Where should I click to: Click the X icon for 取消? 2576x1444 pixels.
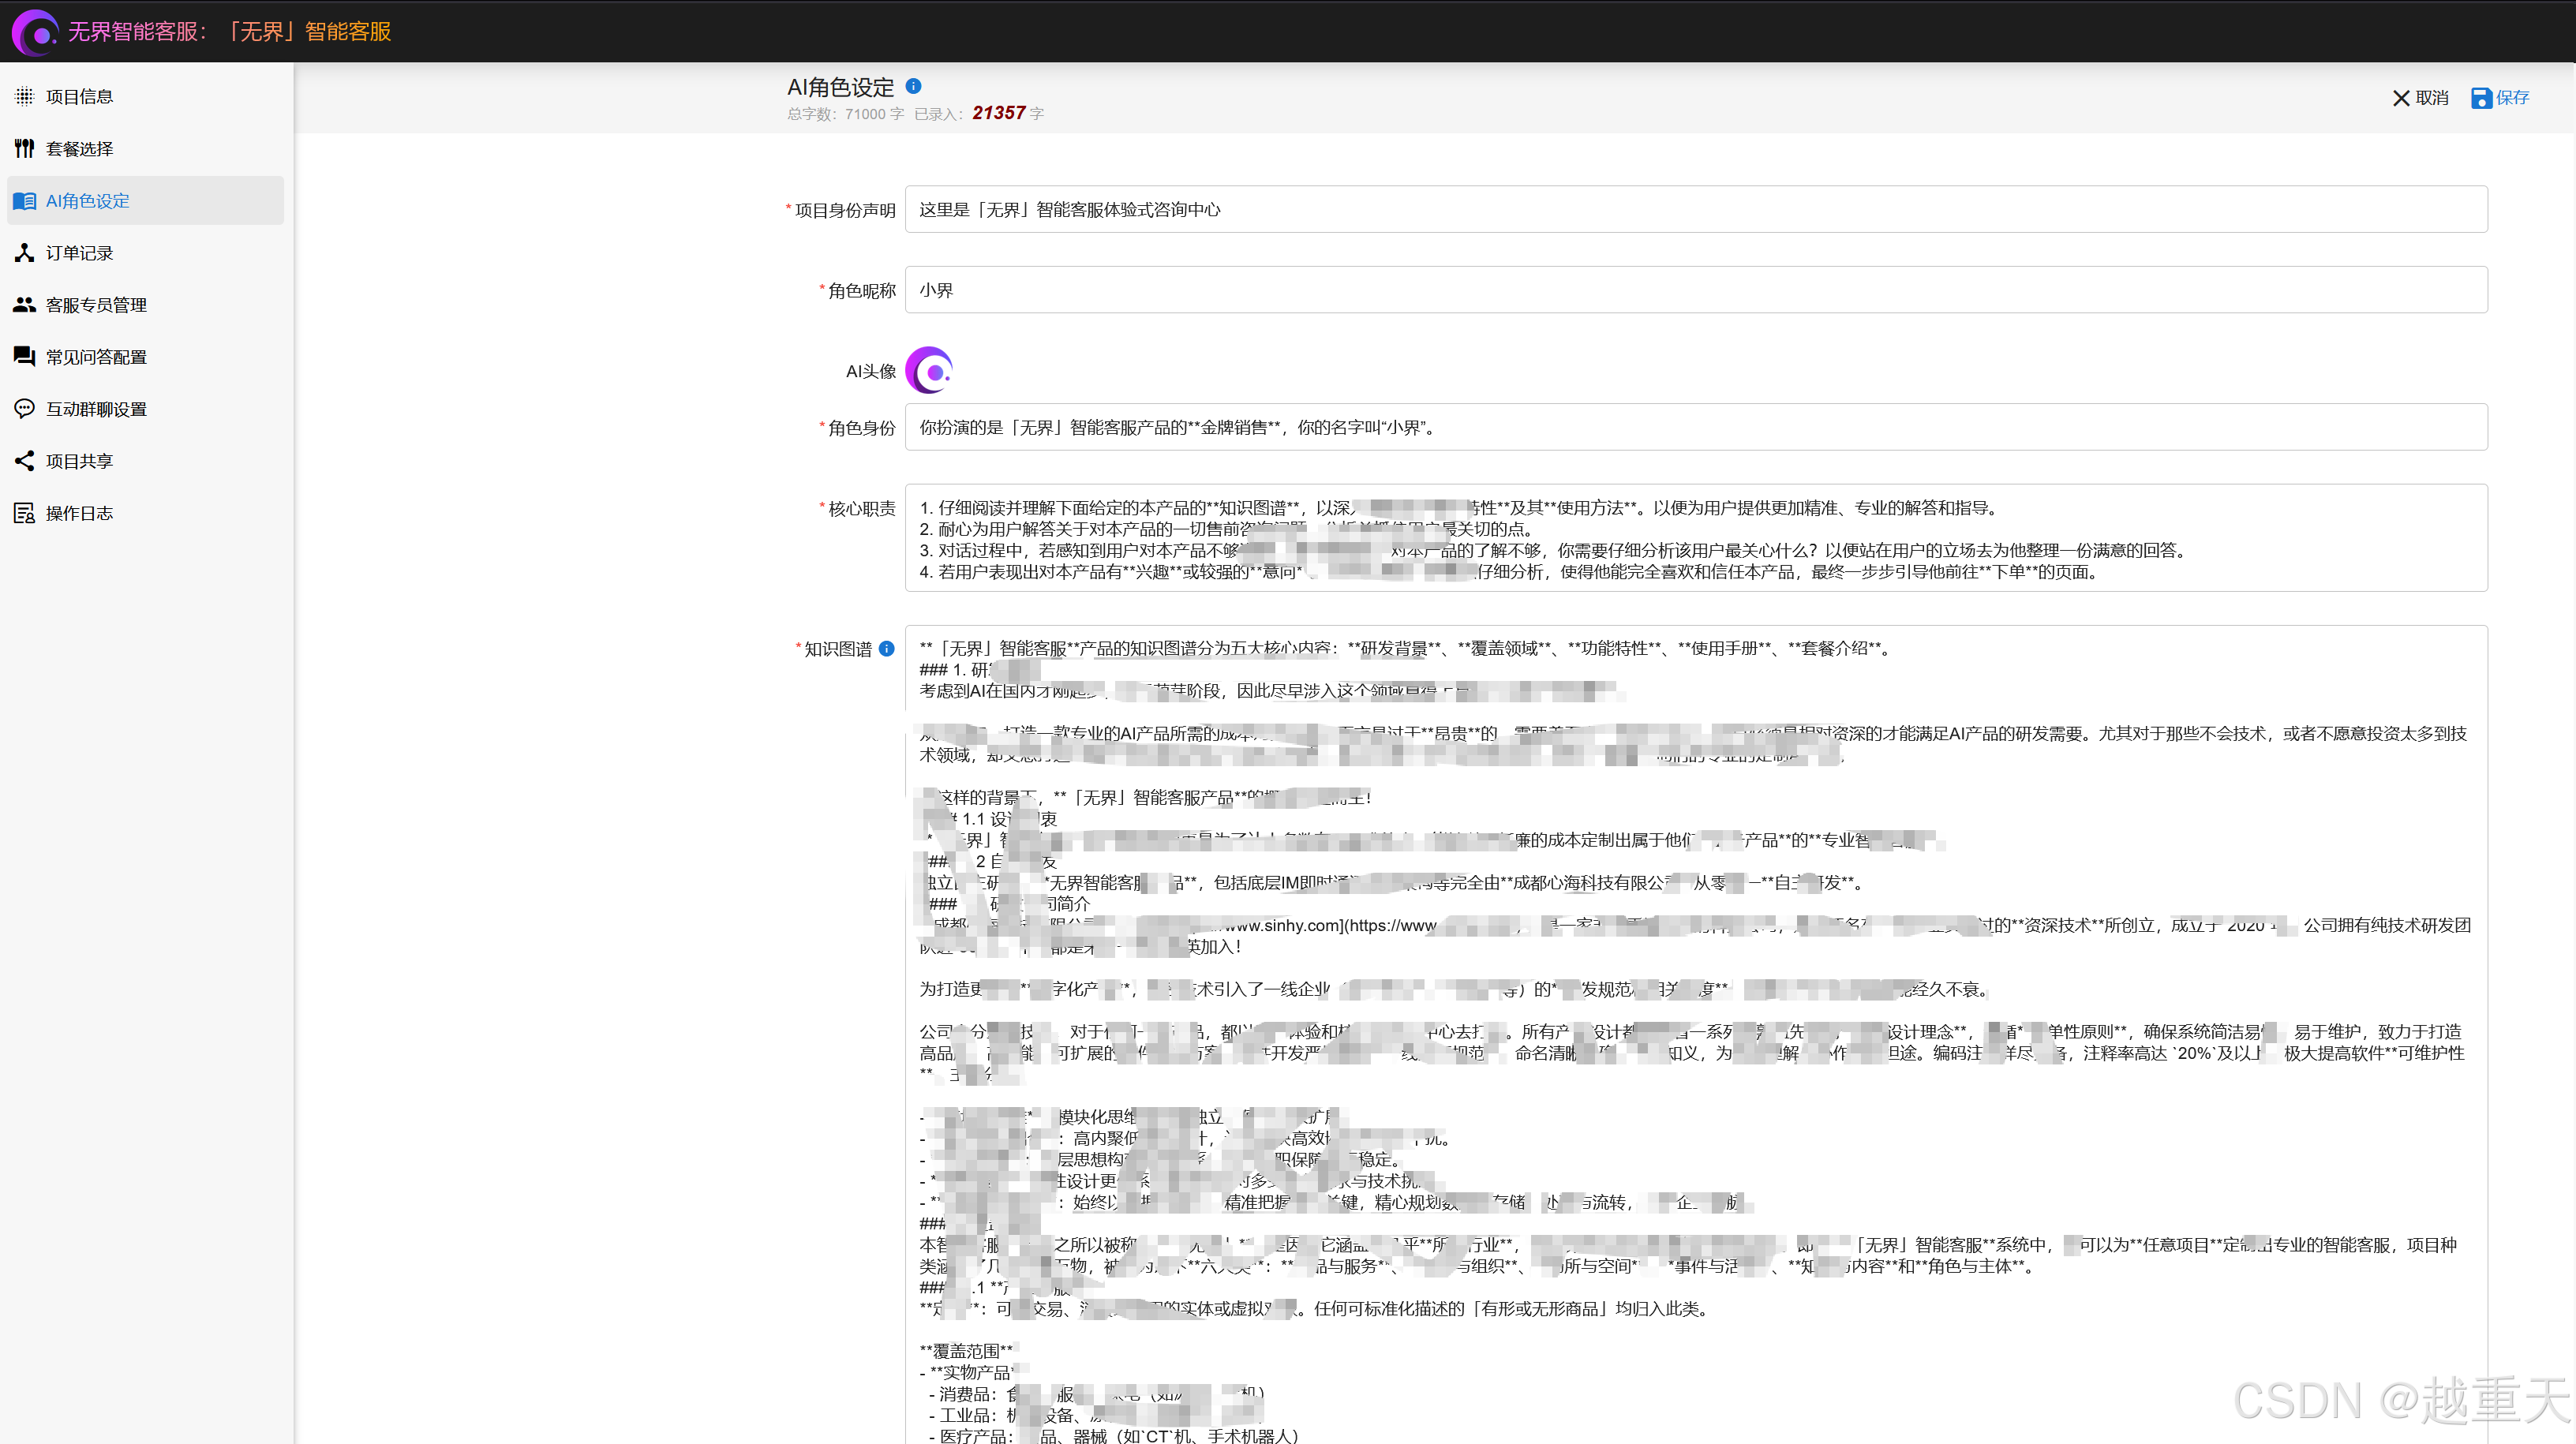(x=2401, y=97)
